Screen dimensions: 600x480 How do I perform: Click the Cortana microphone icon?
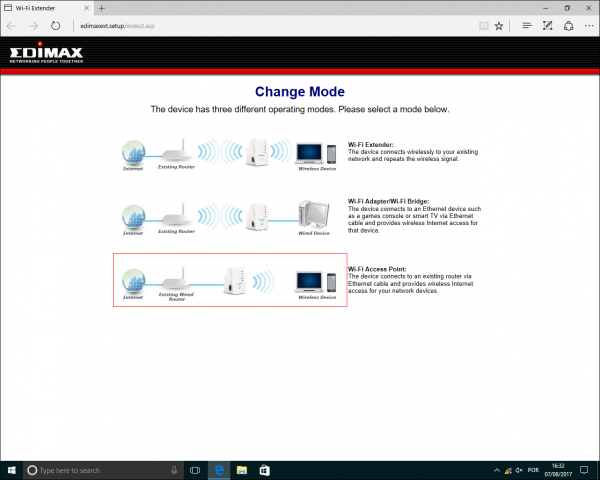174,470
